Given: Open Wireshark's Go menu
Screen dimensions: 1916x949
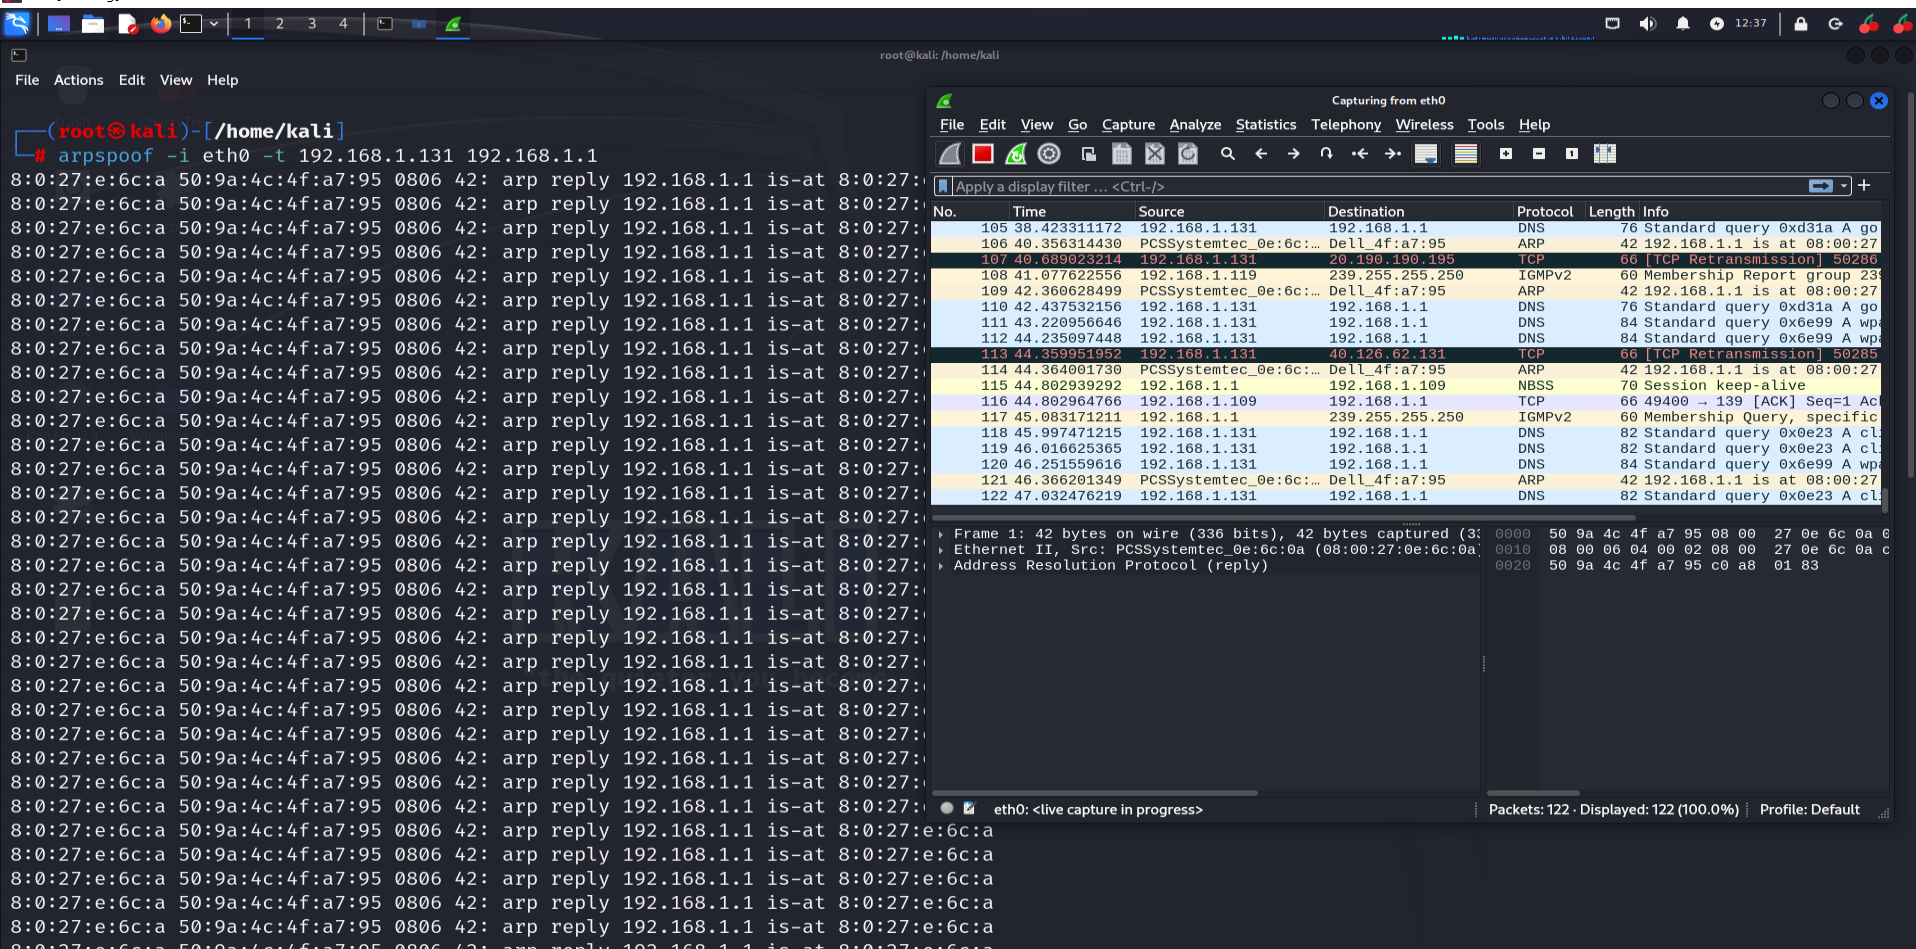Looking at the screenshot, I should pos(1077,125).
